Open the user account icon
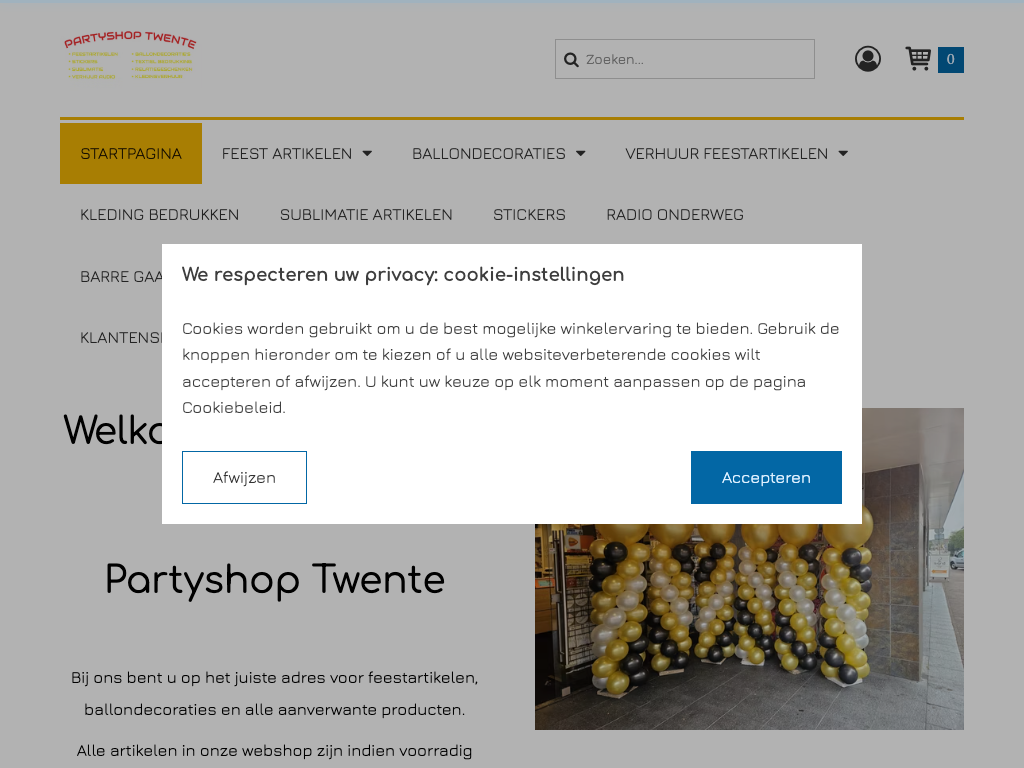The width and height of the screenshot is (1024, 768). coord(868,59)
